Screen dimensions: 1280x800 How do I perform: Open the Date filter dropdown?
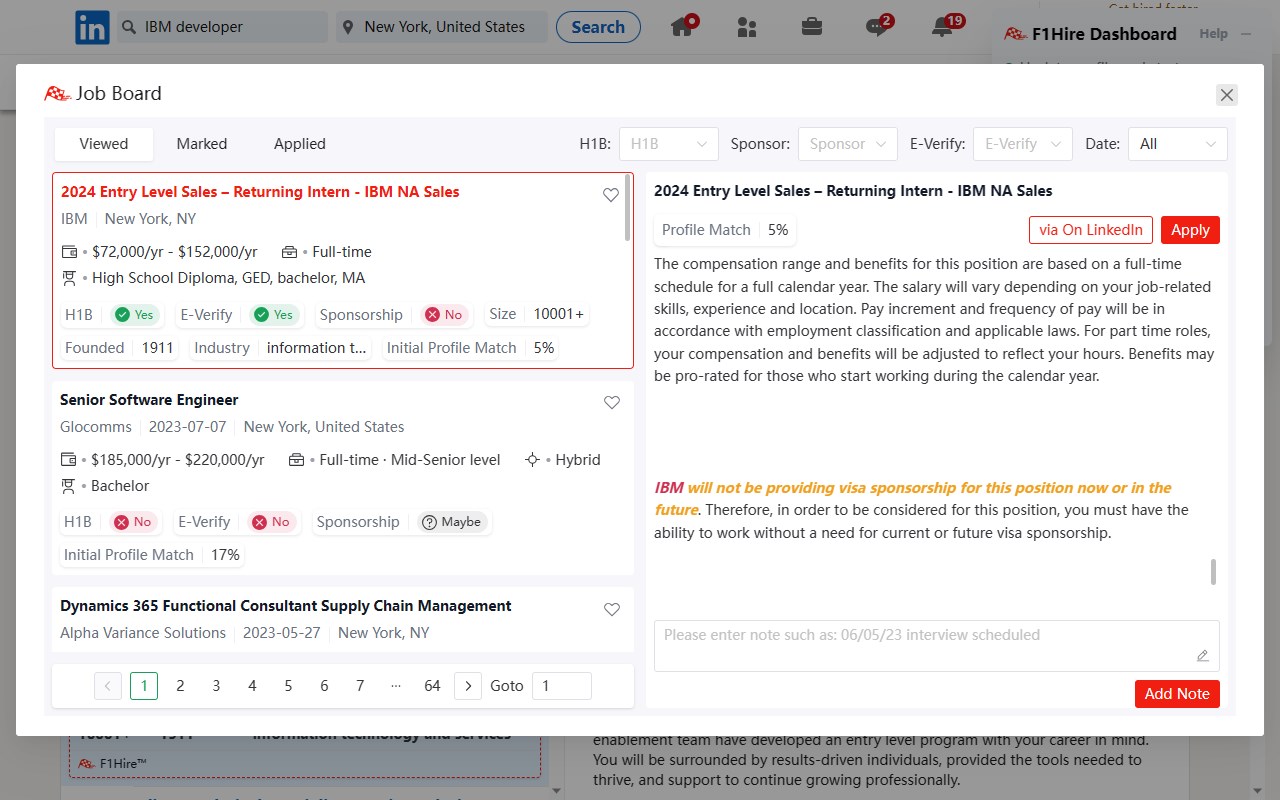pyautogui.click(x=1178, y=144)
